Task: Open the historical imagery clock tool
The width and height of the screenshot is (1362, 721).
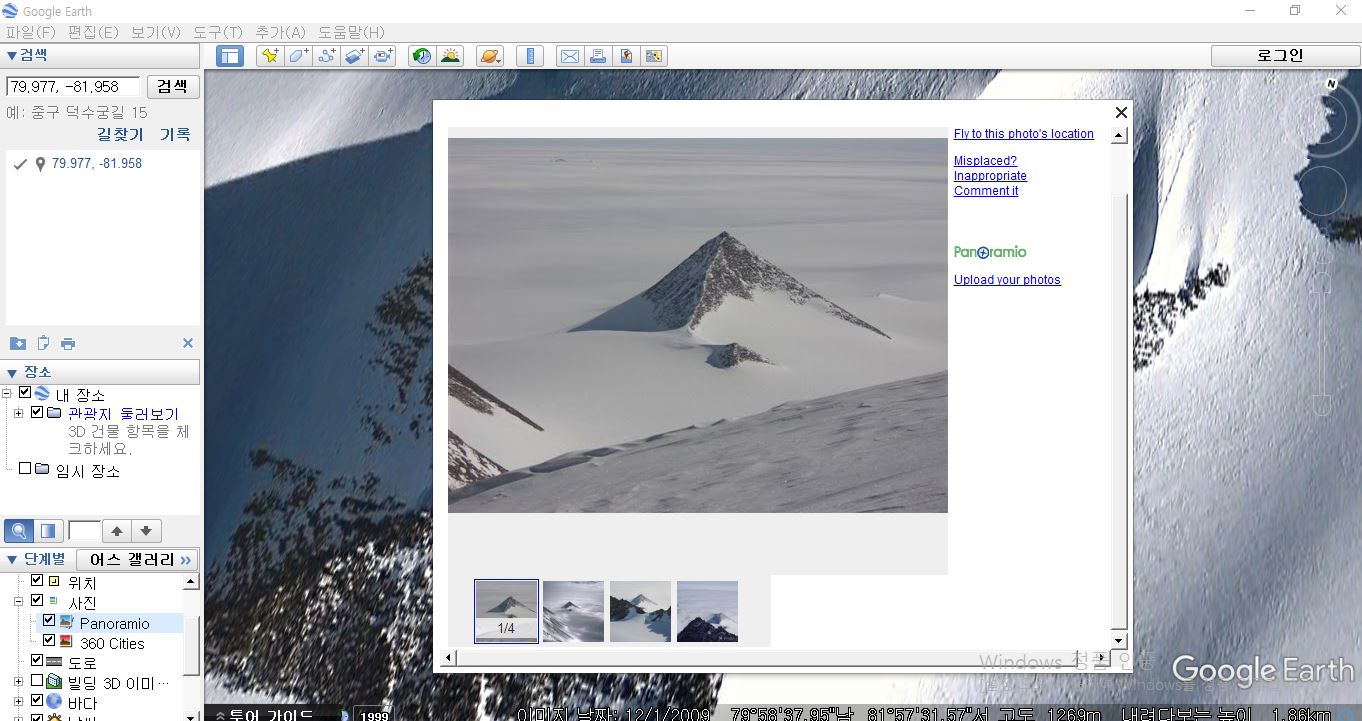Action: (421, 56)
